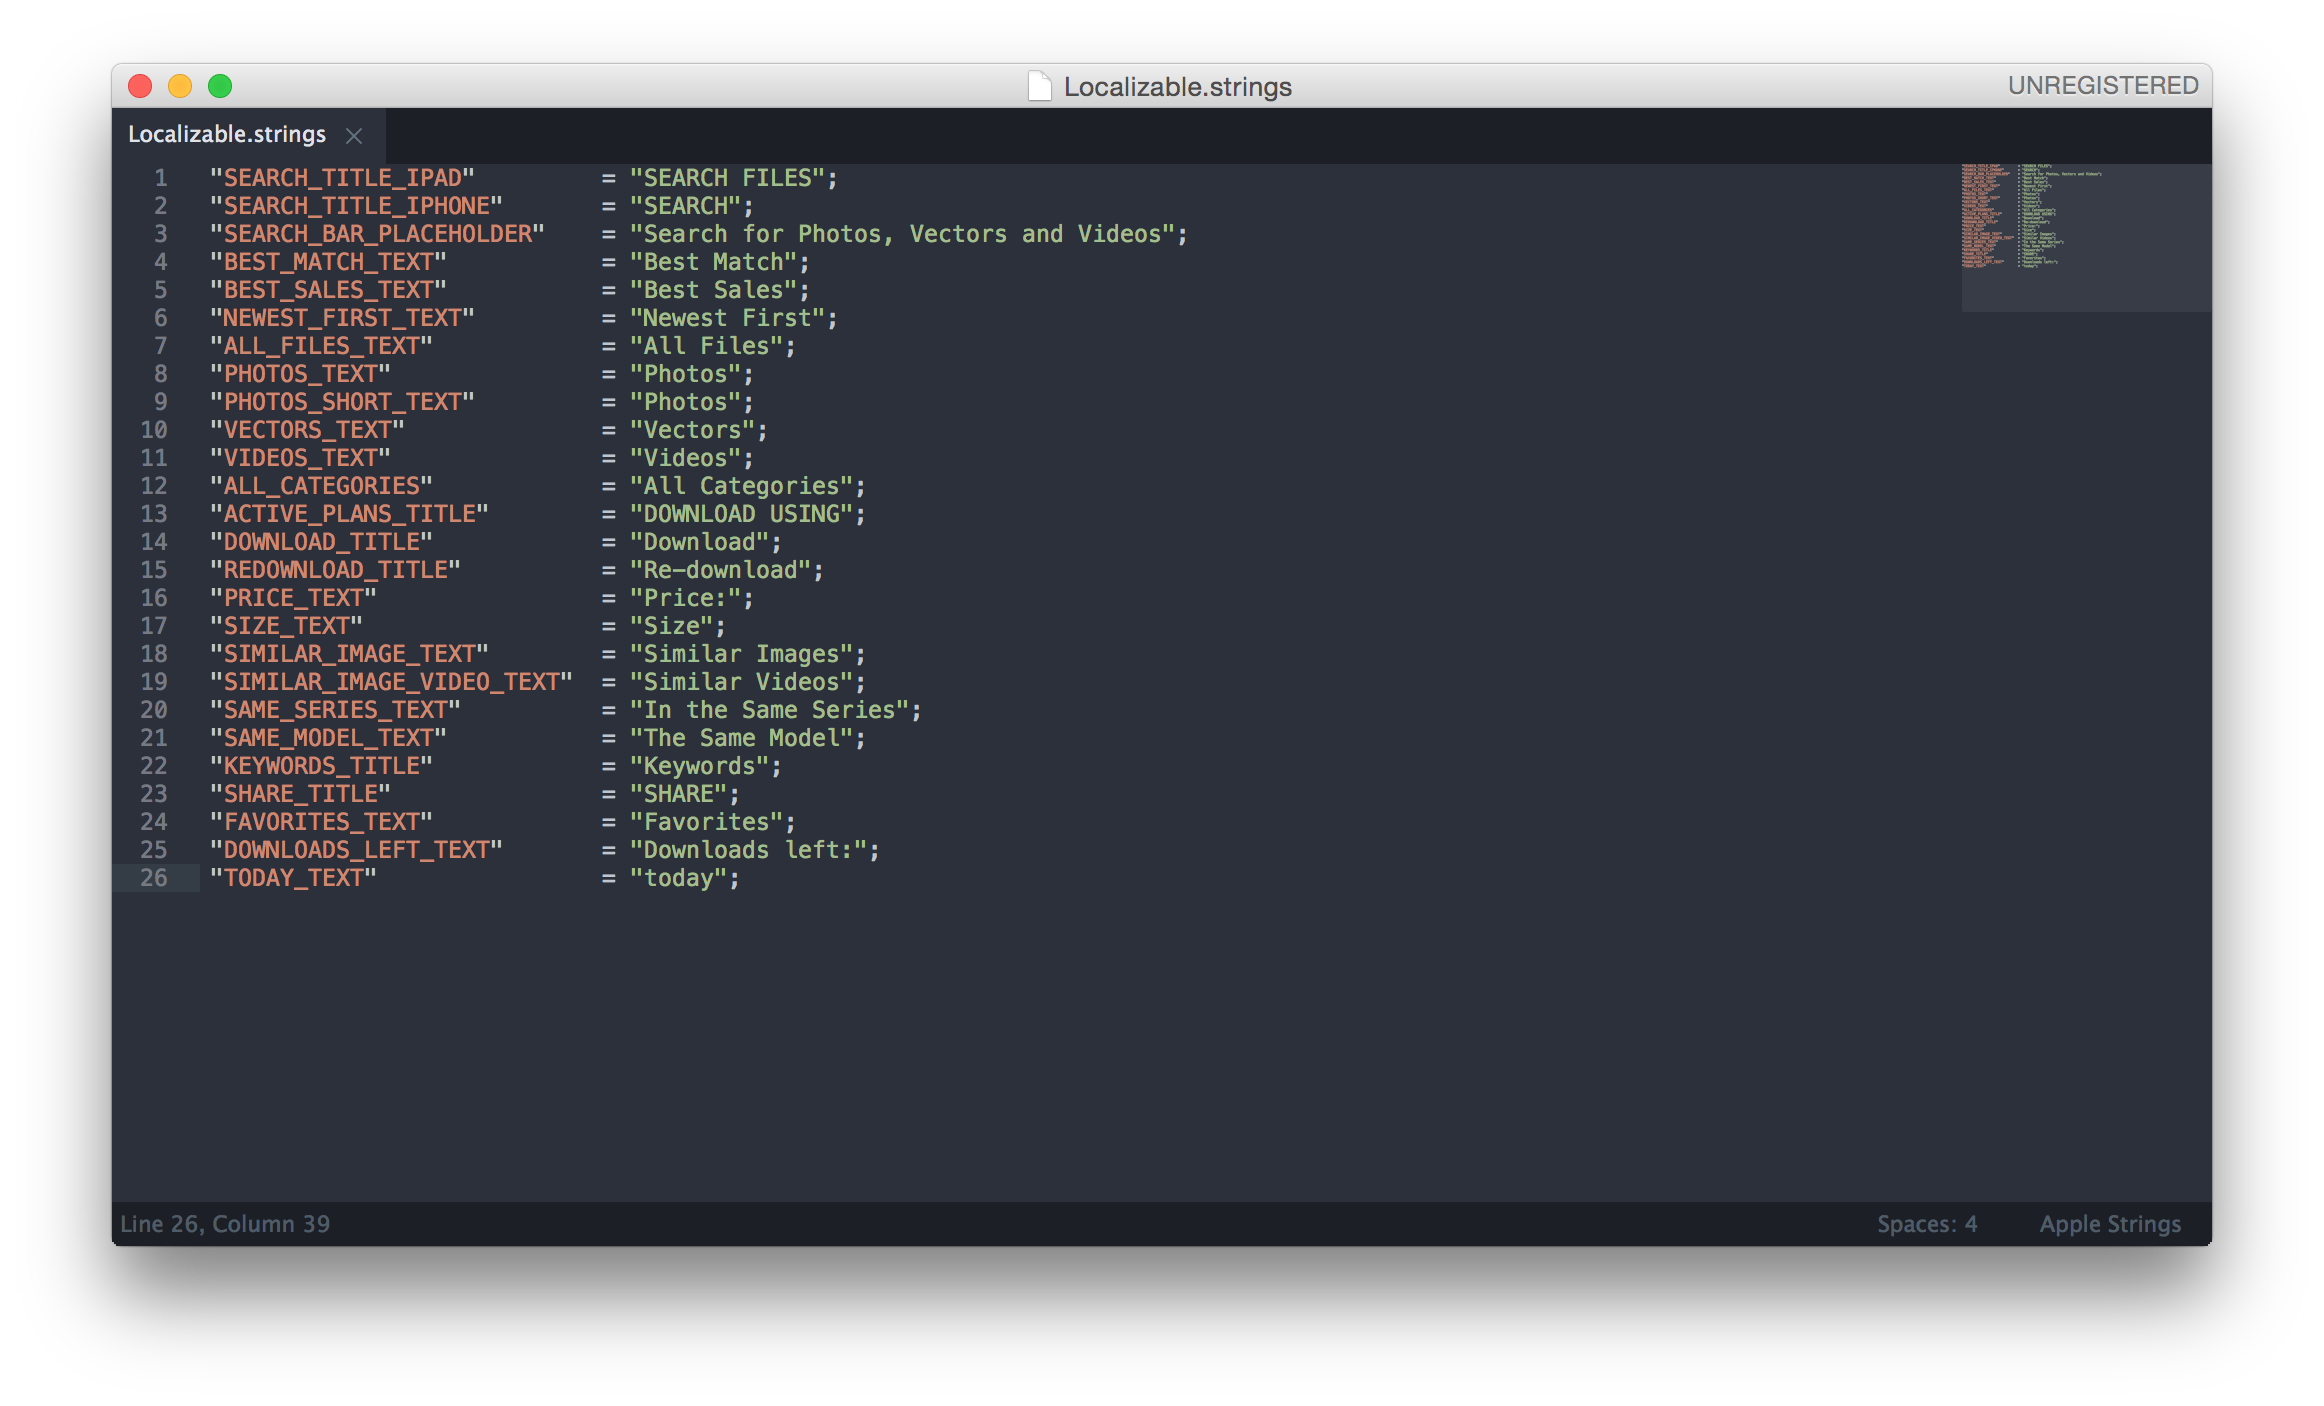The height and width of the screenshot is (1406, 2324).
Task: Click the "In the Same Series" value
Action: (769, 709)
